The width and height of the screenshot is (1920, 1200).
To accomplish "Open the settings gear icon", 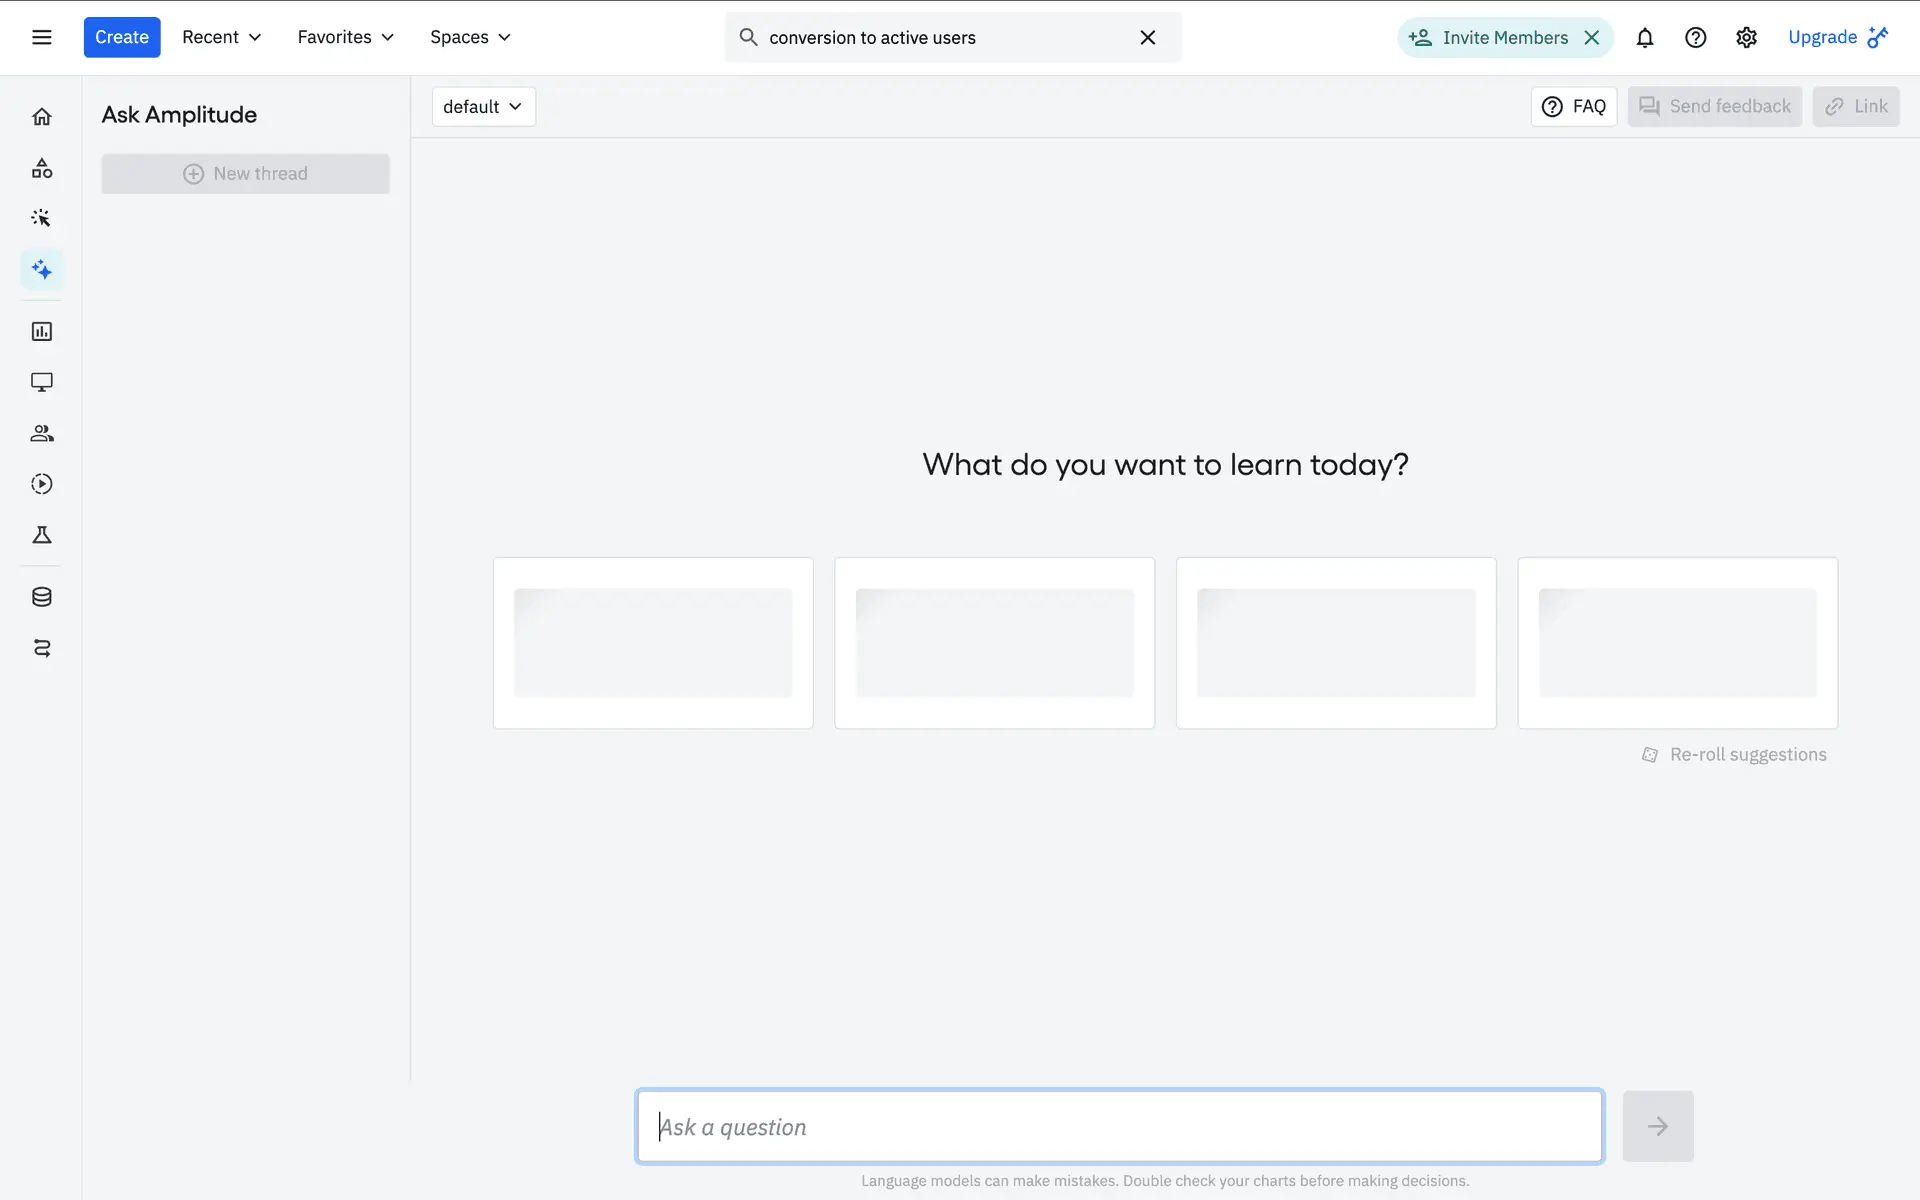I will 1746,38.
